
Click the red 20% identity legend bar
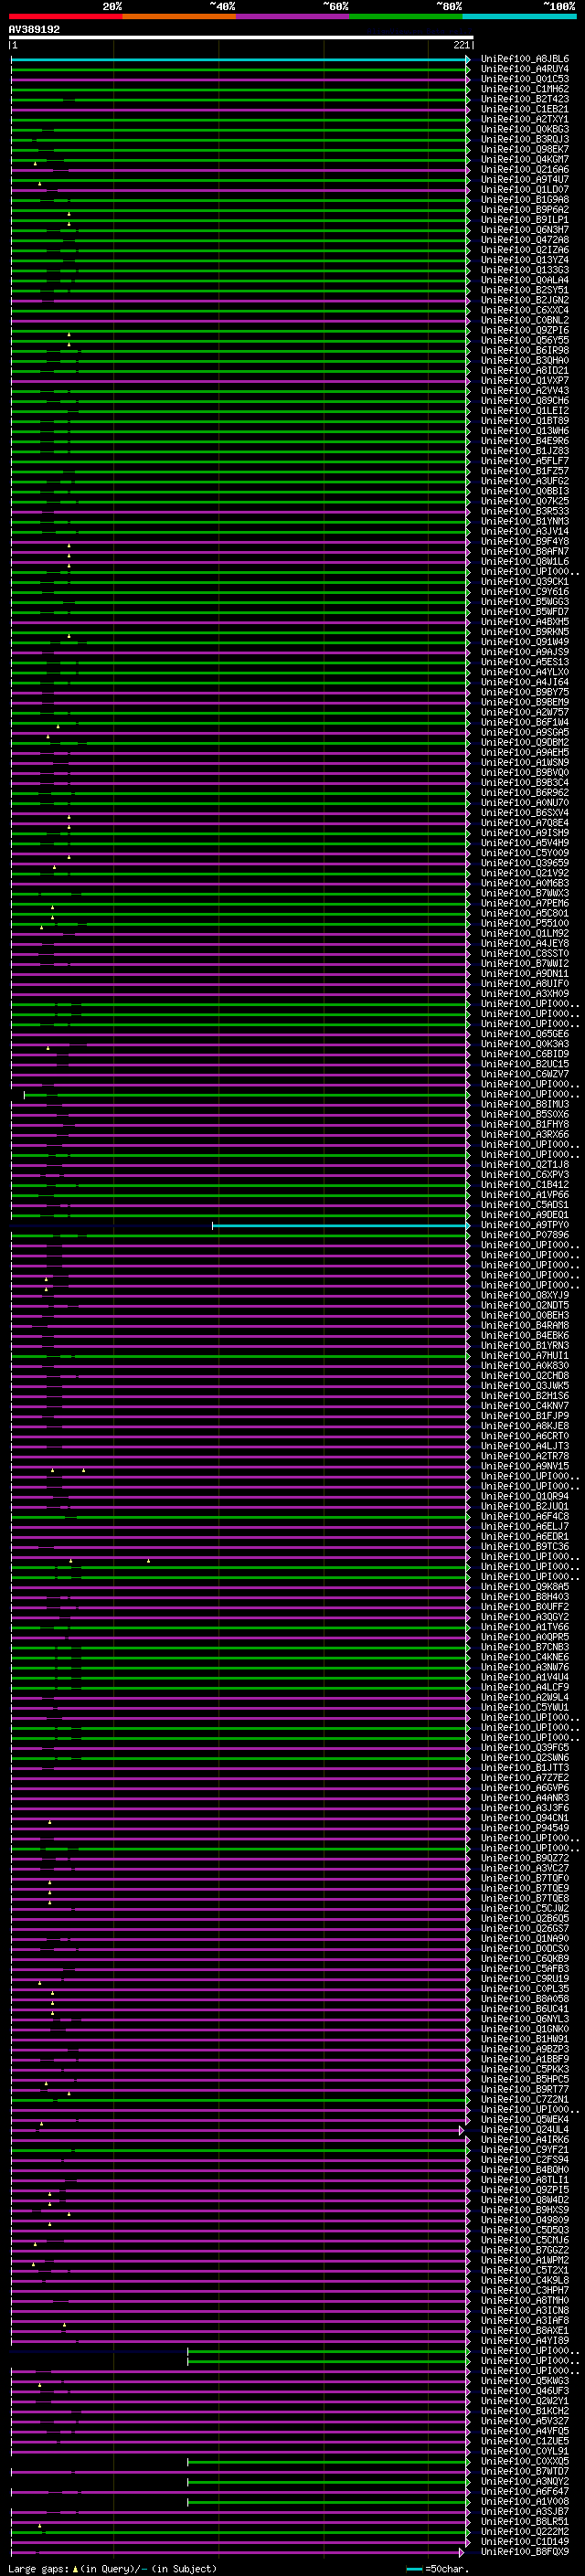65,16
